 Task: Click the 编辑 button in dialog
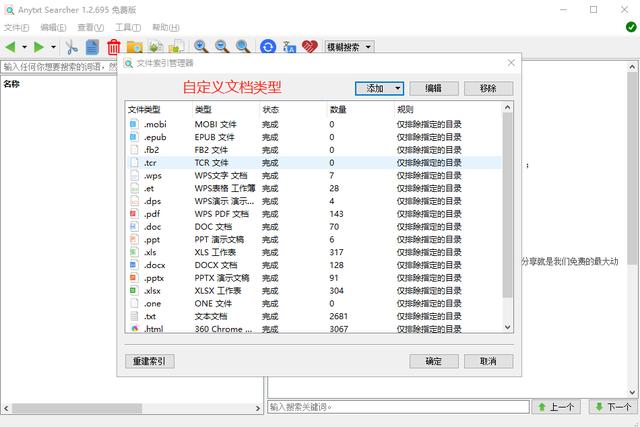(x=434, y=88)
